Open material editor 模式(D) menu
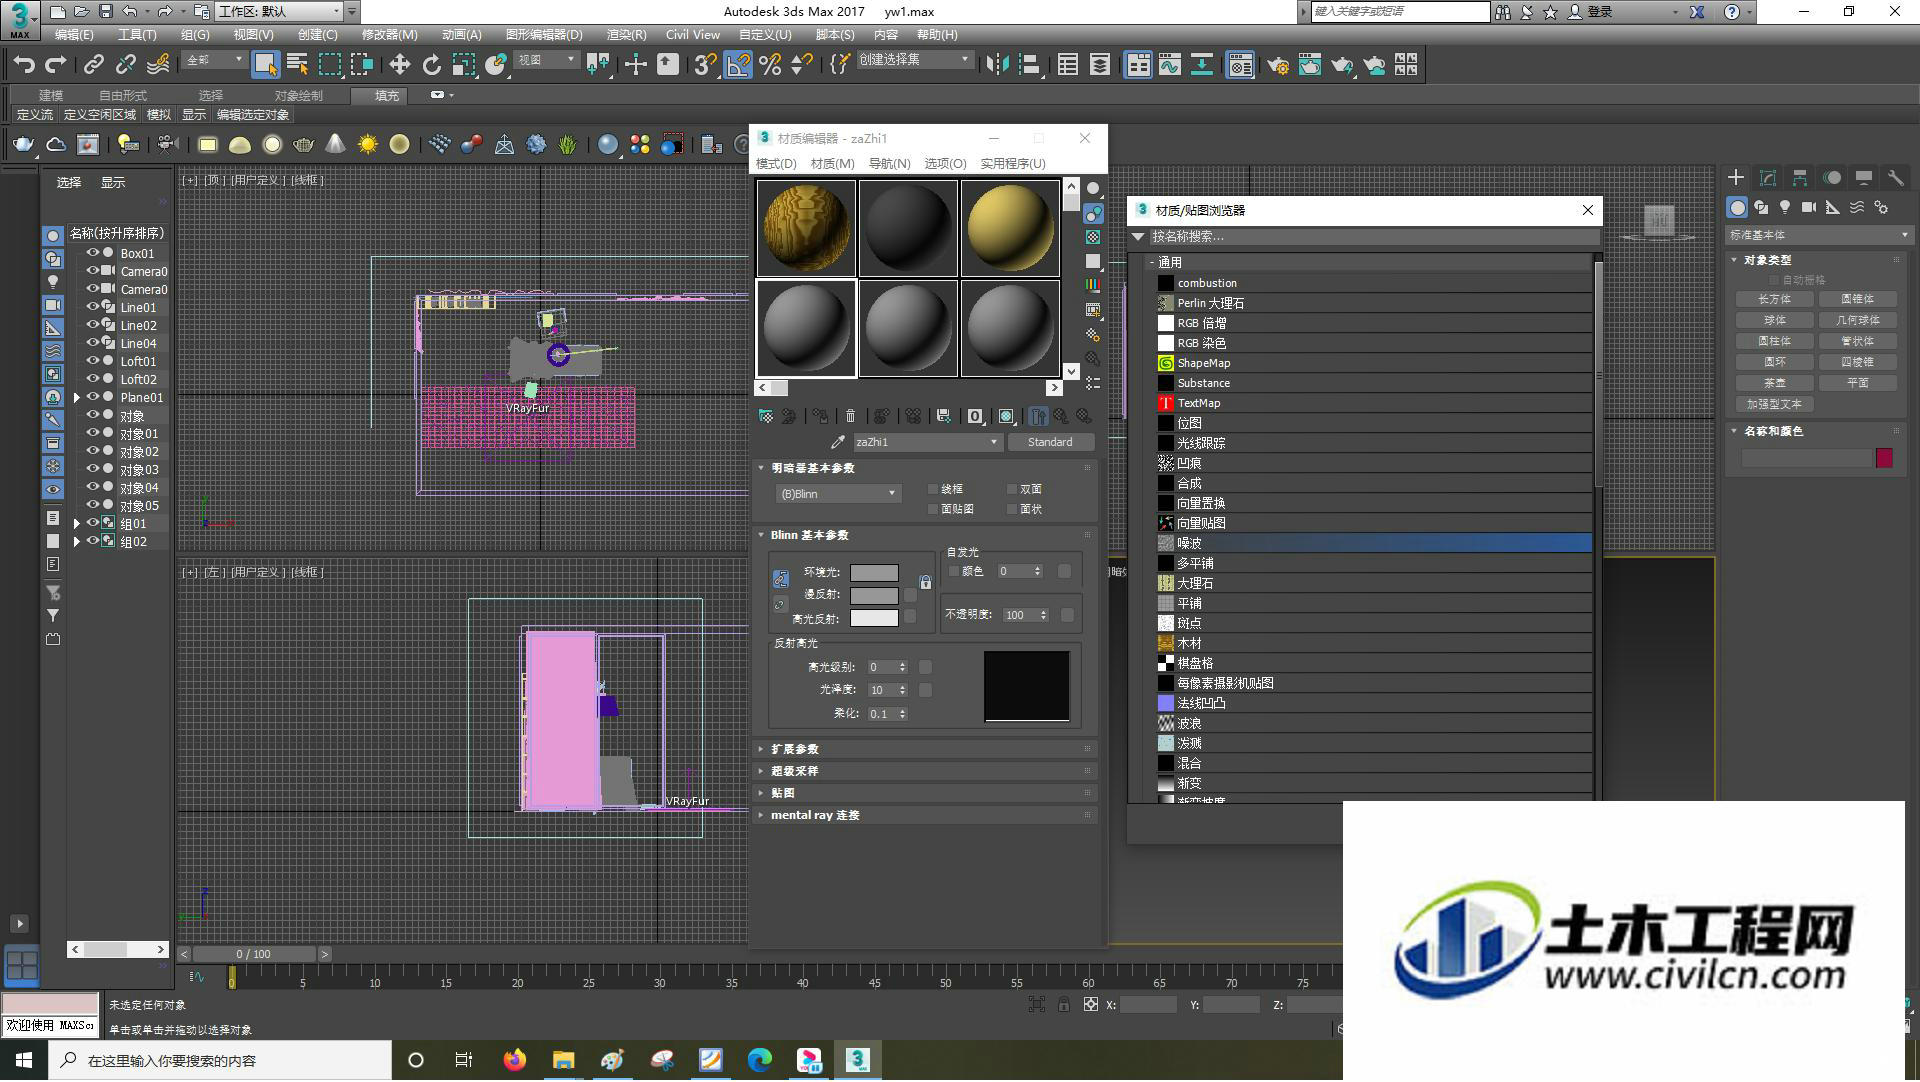The width and height of the screenshot is (1920, 1082). [776, 164]
